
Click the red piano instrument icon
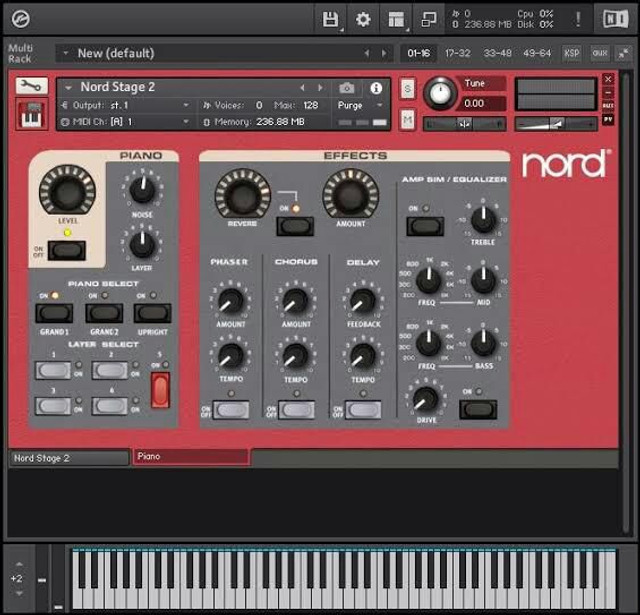[x=31, y=114]
